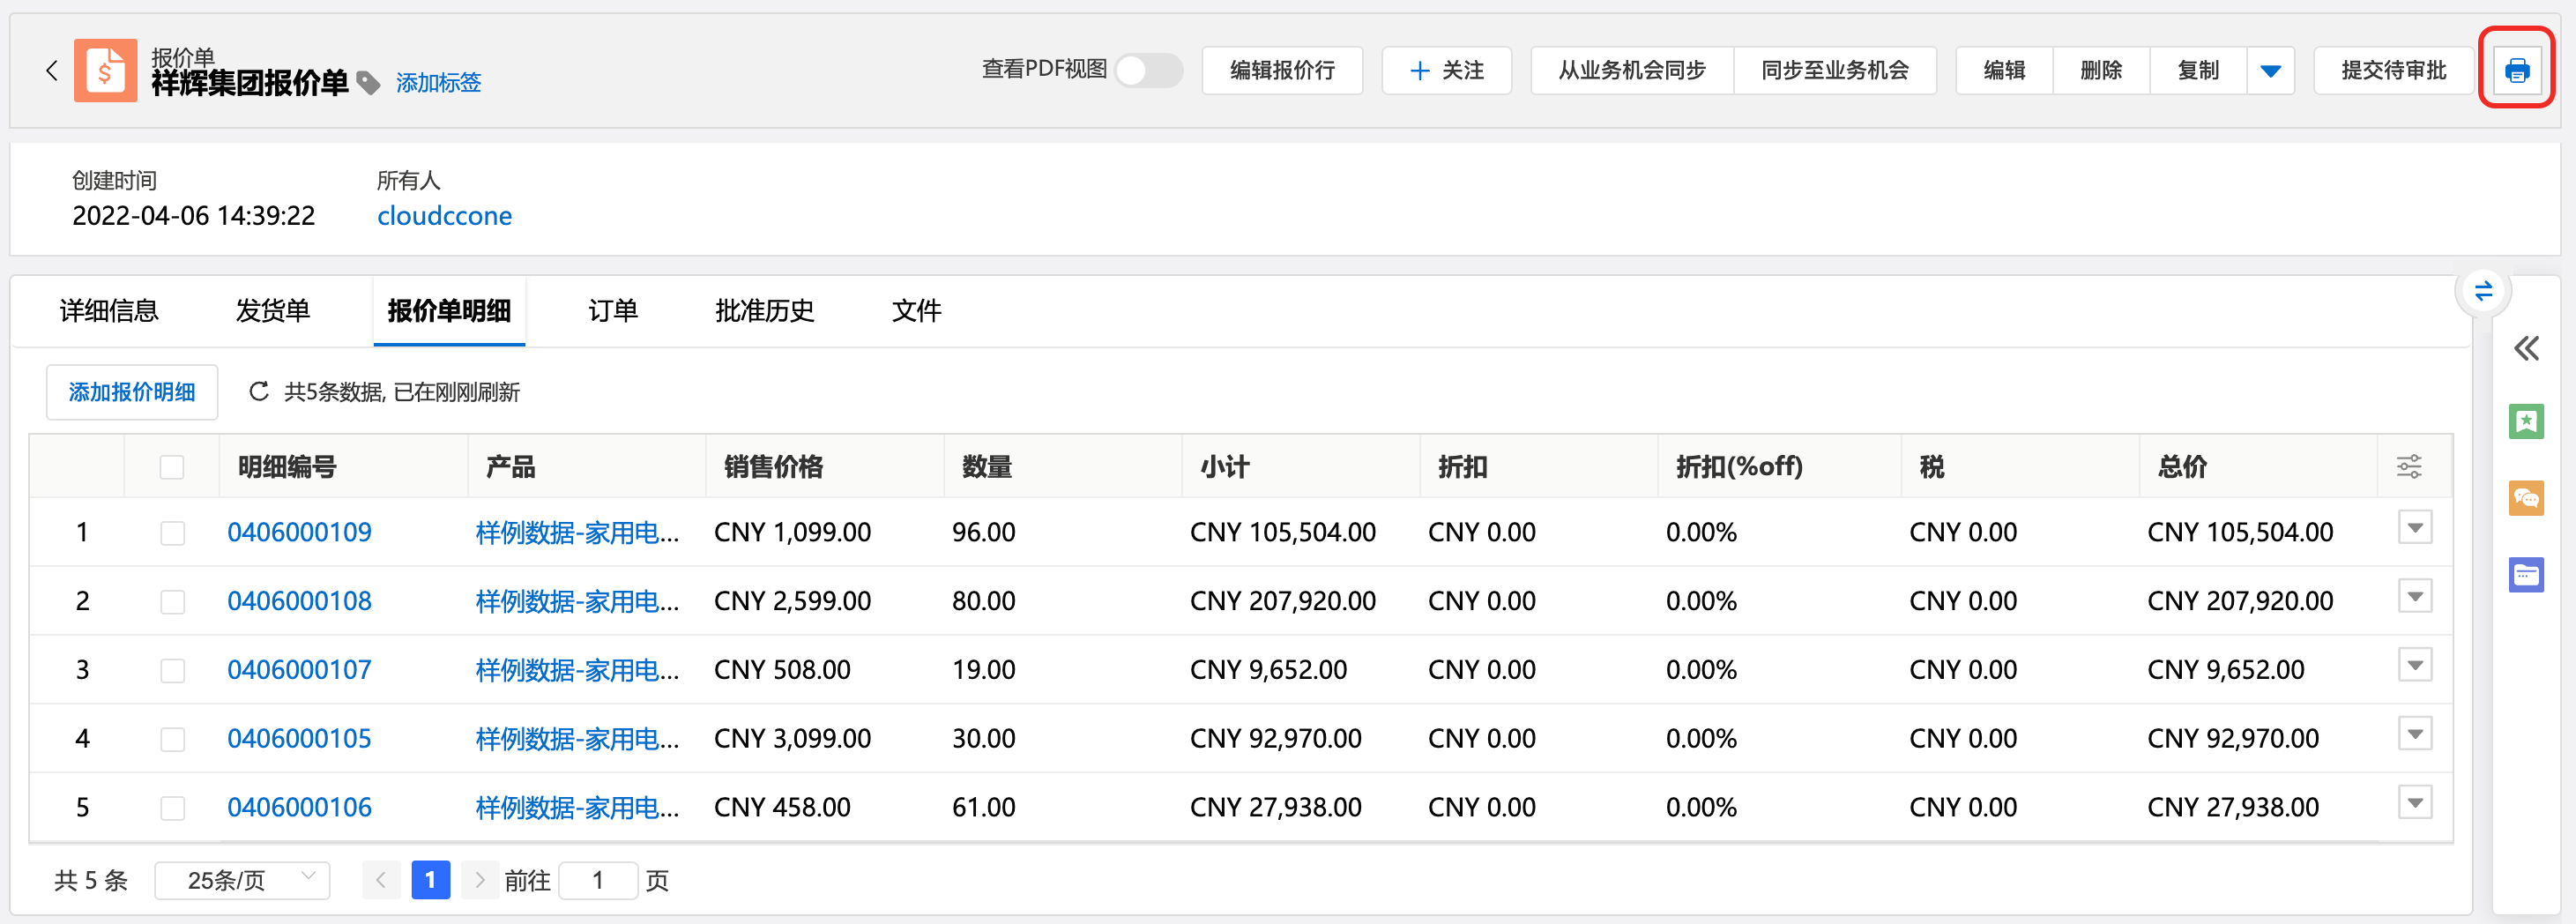Click the page number input field
Screen dimensions: 2576x924
pos(598,880)
